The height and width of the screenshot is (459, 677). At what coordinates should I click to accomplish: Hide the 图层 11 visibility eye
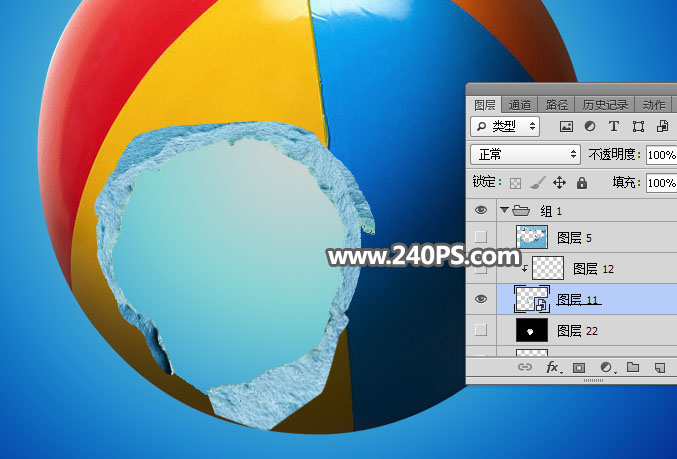coord(481,299)
